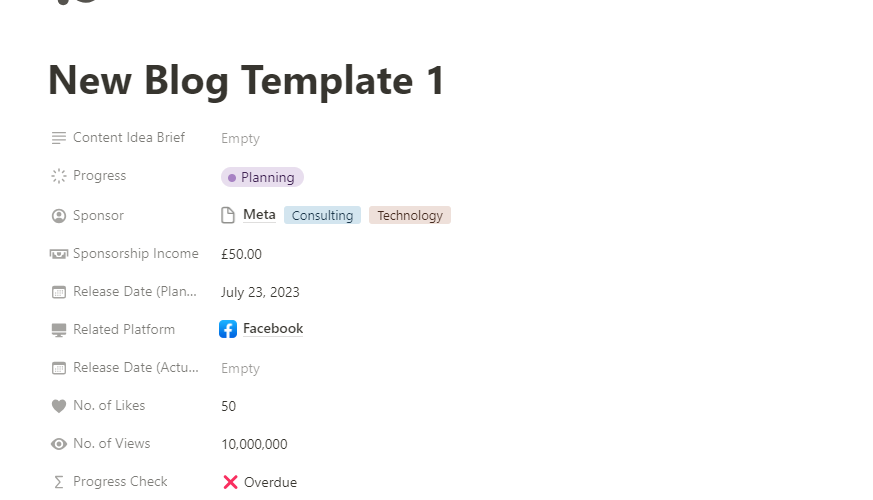
Task: Edit the page title New Blog Template 1
Action: pyautogui.click(x=246, y=81)
